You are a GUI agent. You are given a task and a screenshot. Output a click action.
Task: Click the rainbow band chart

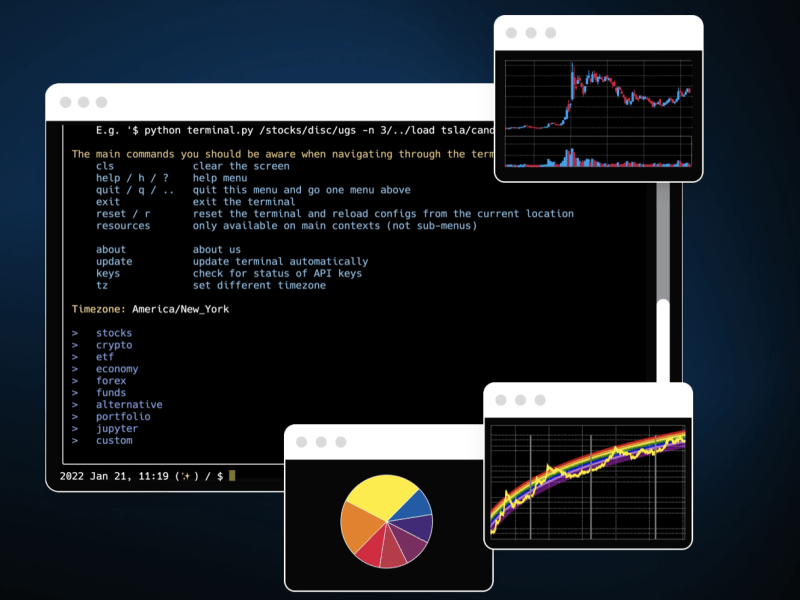click(x=588, y=480)
